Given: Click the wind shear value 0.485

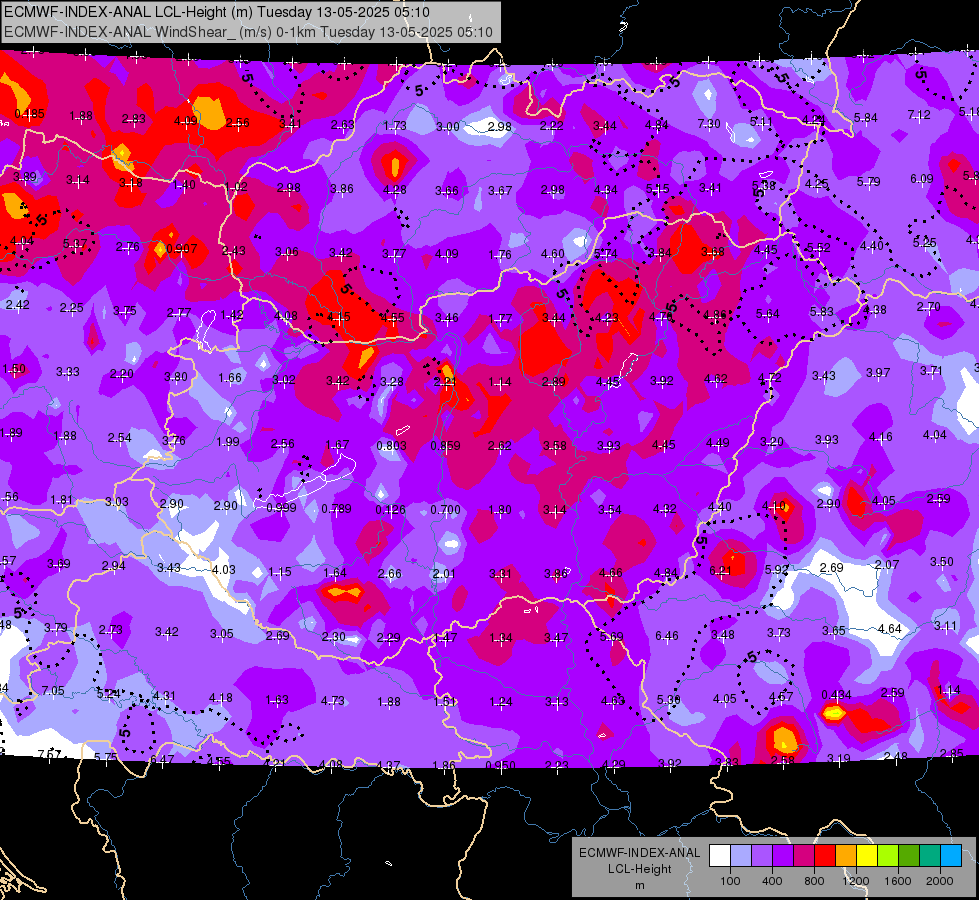Looking at the screenshot, I should 29,114.
